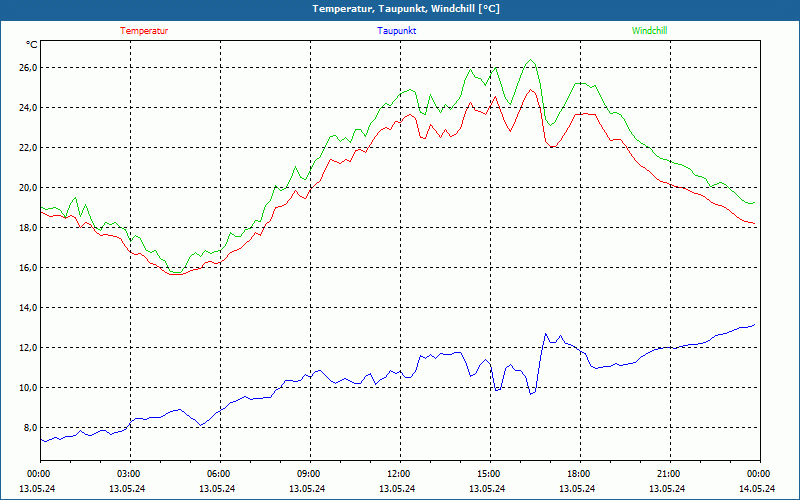Image resolution: width=800 pixels, height=500 pixels.
Task: Click the 15:00 time axis label
Action: pos(490,474)
